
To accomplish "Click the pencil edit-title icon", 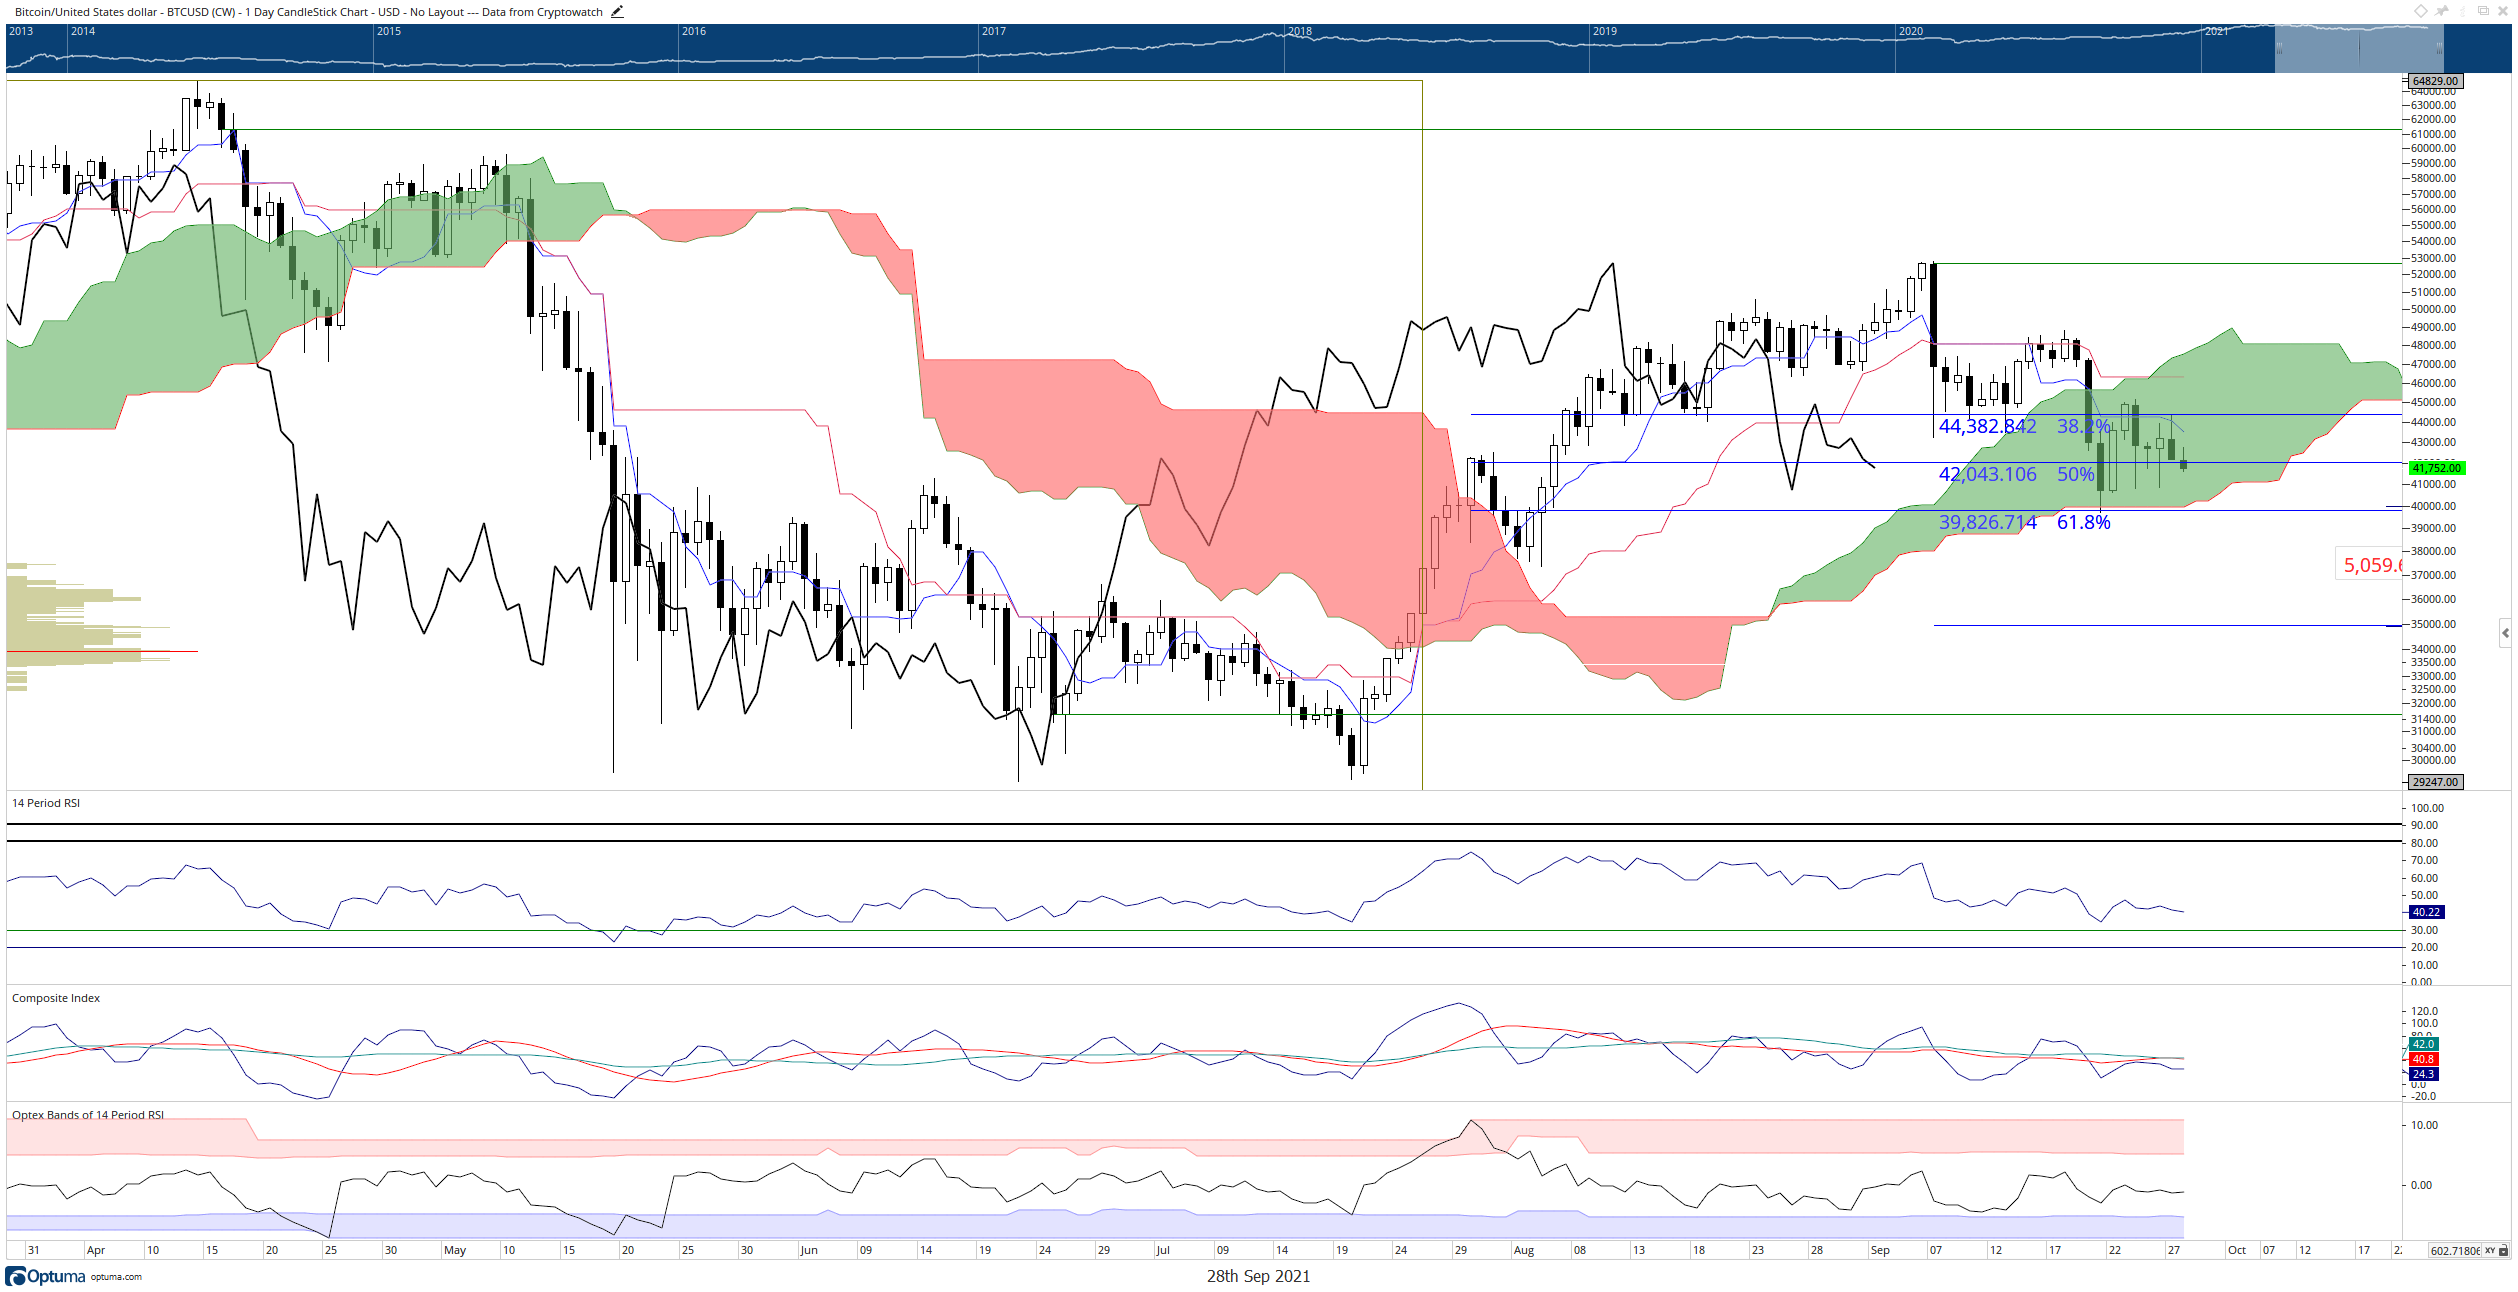I will tap(617, 12).
